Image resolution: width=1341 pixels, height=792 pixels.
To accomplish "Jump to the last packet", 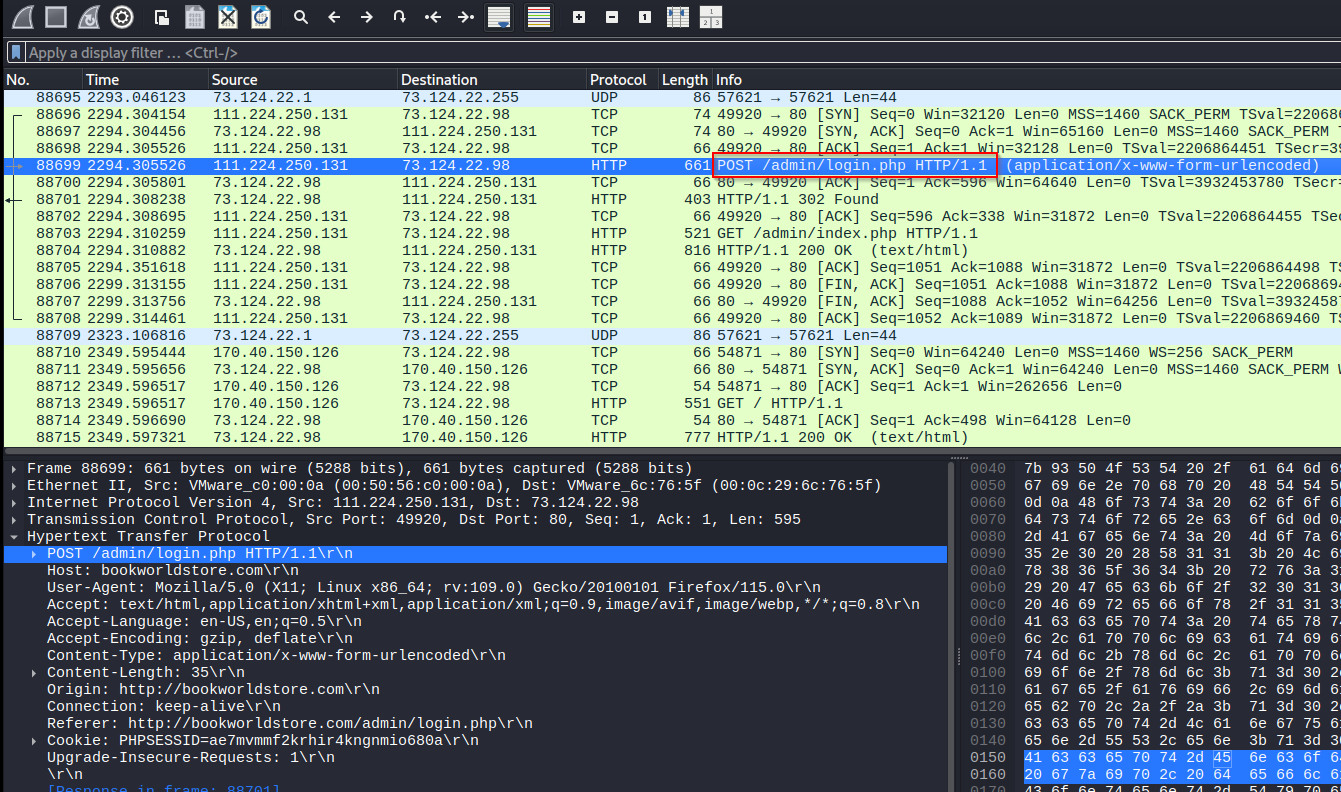I will pyautogui.click(x=466, y=17).
